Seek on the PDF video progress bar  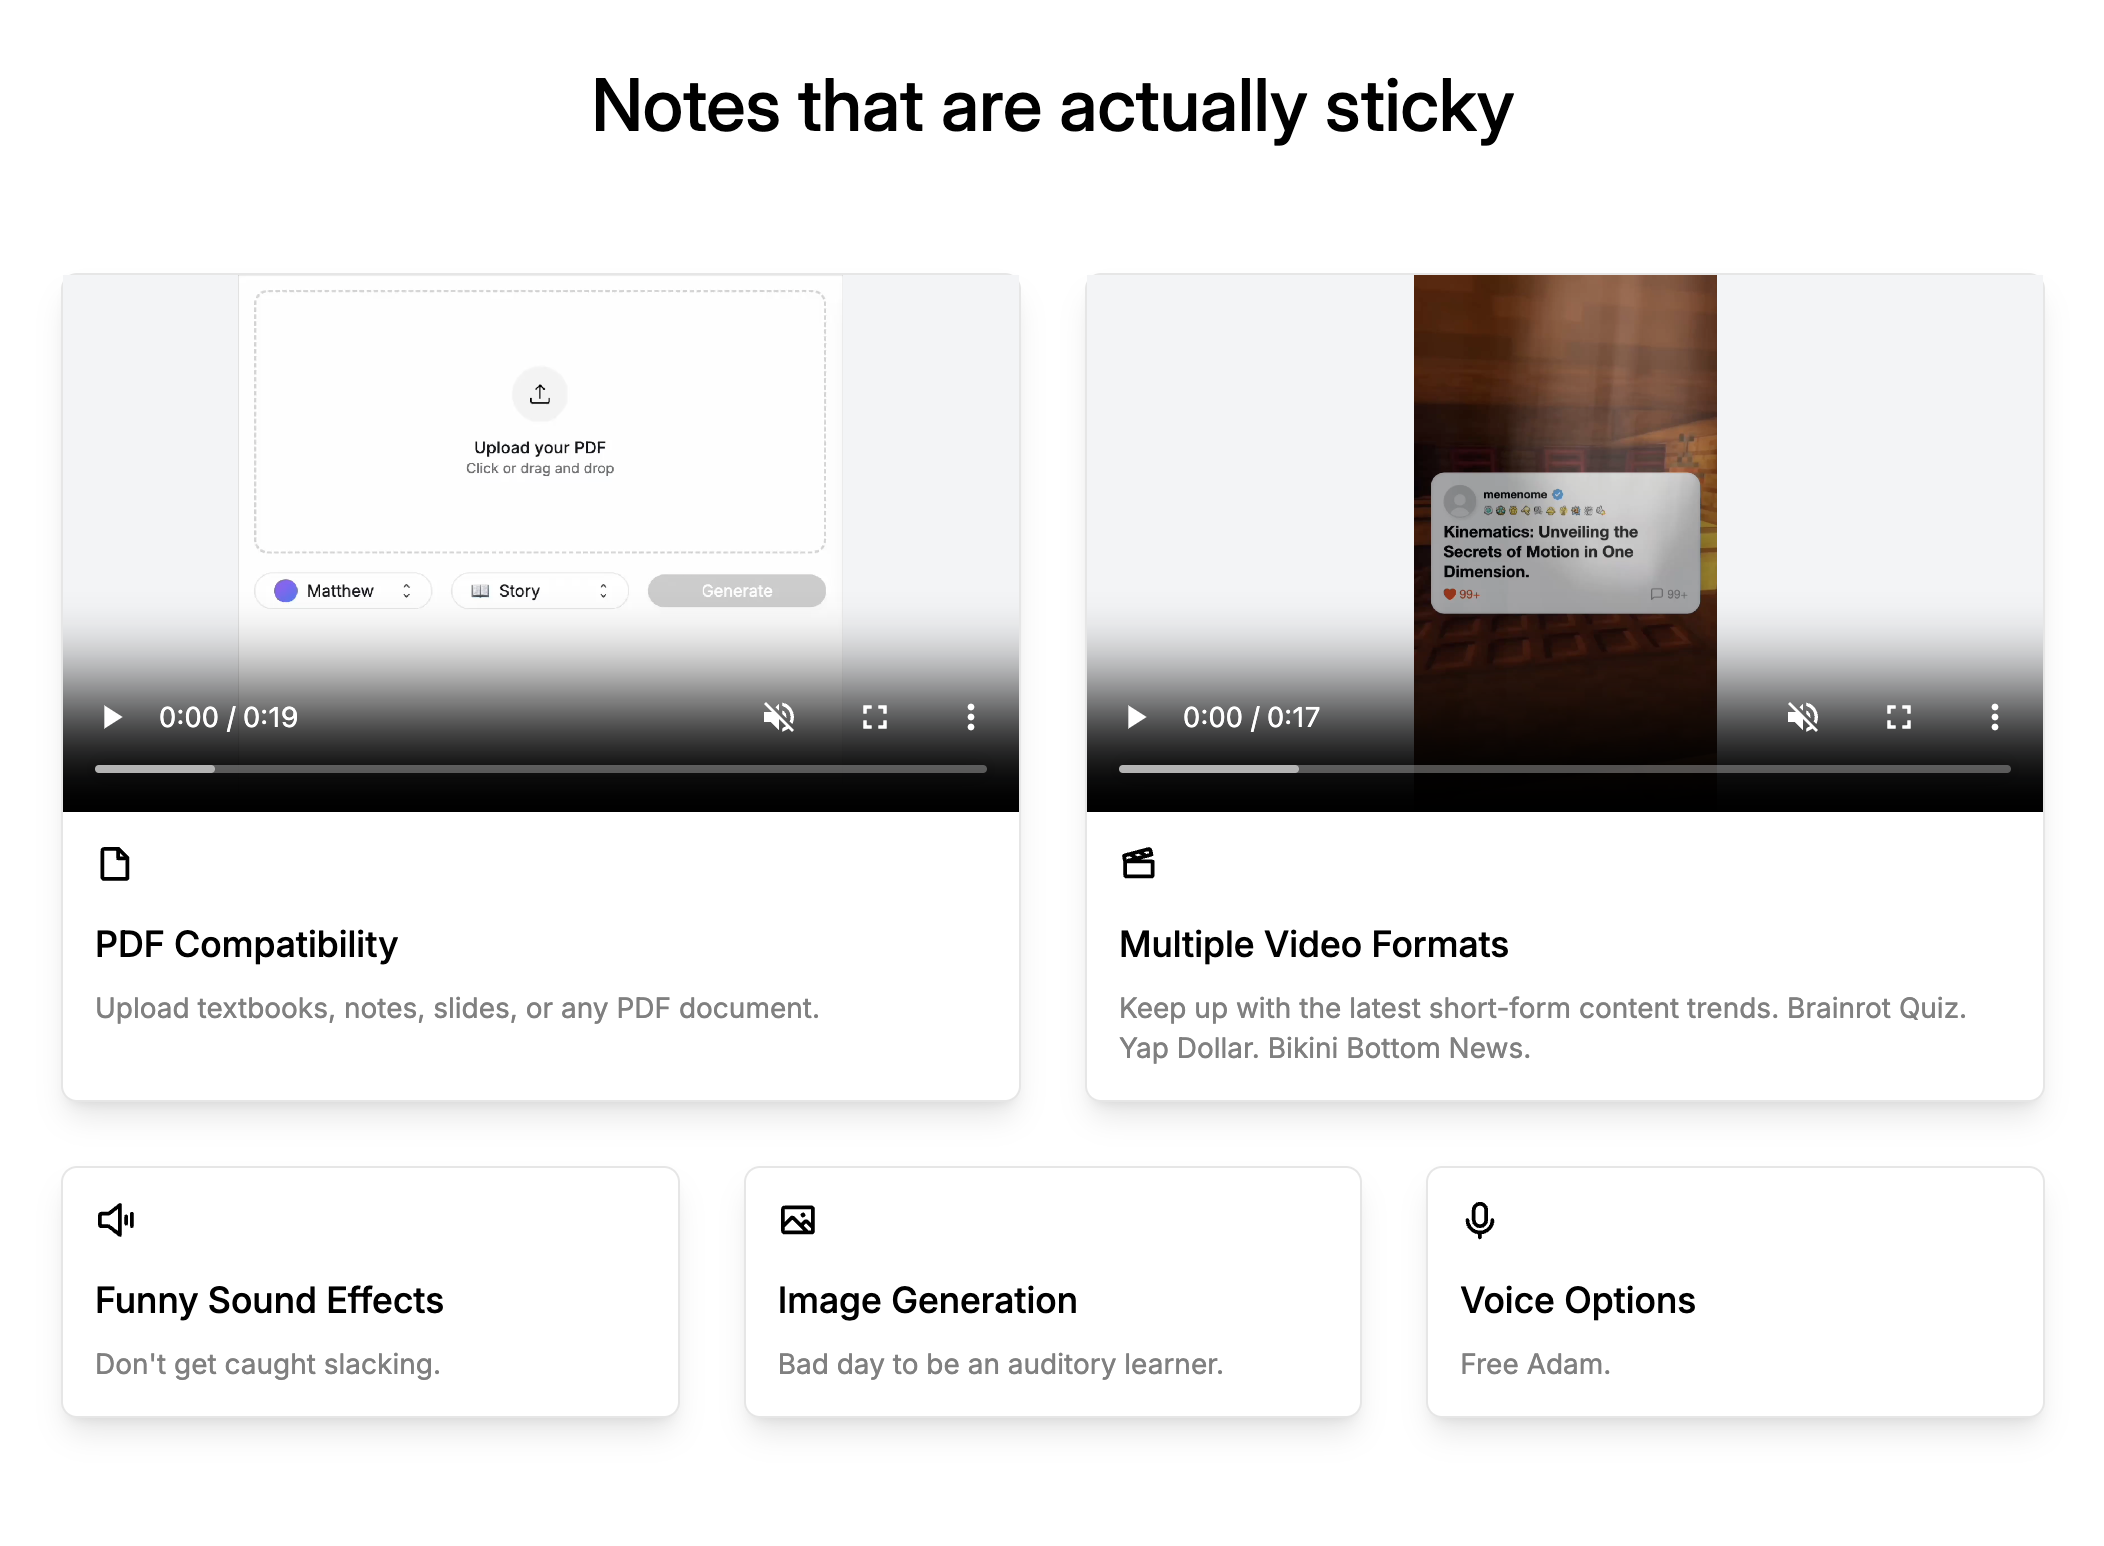pos(540,769)
